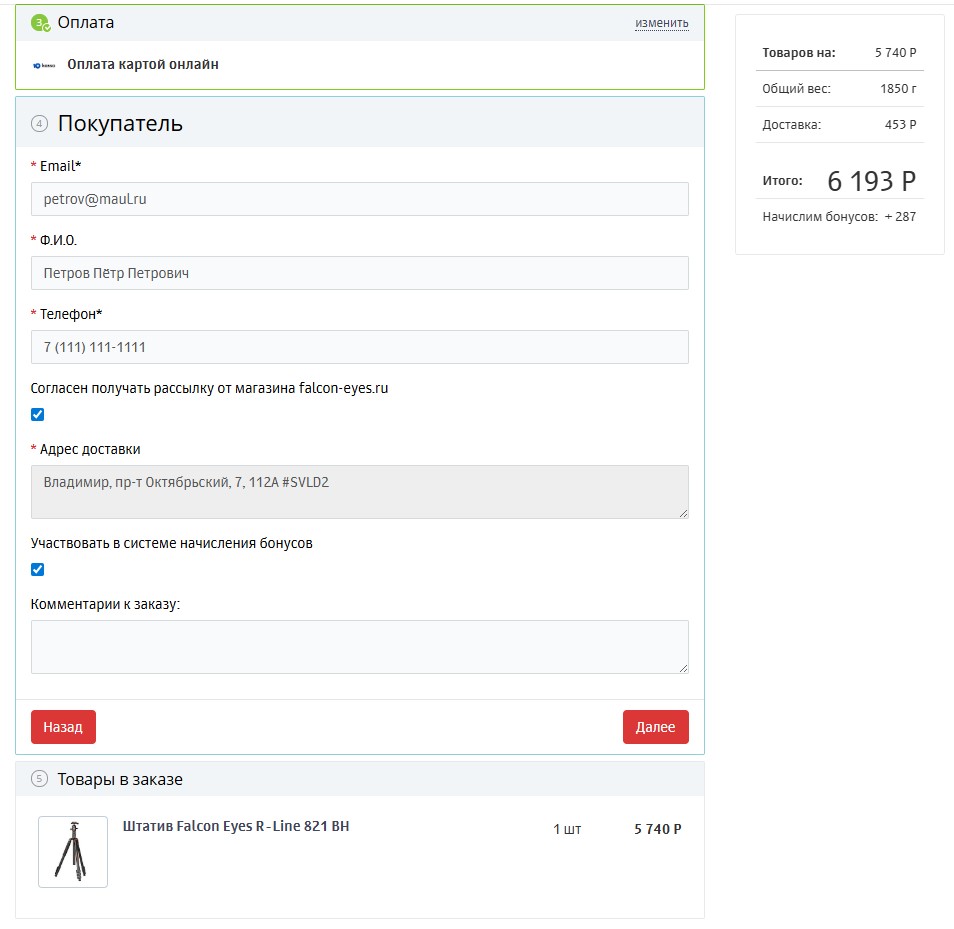Click the tripod product thumbnail
Viewport: 954px width, 929px height.
(x=73, y=852)
